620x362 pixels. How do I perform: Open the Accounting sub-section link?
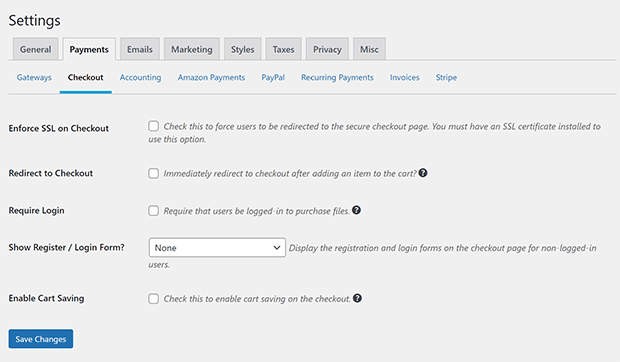coord(140,77)
